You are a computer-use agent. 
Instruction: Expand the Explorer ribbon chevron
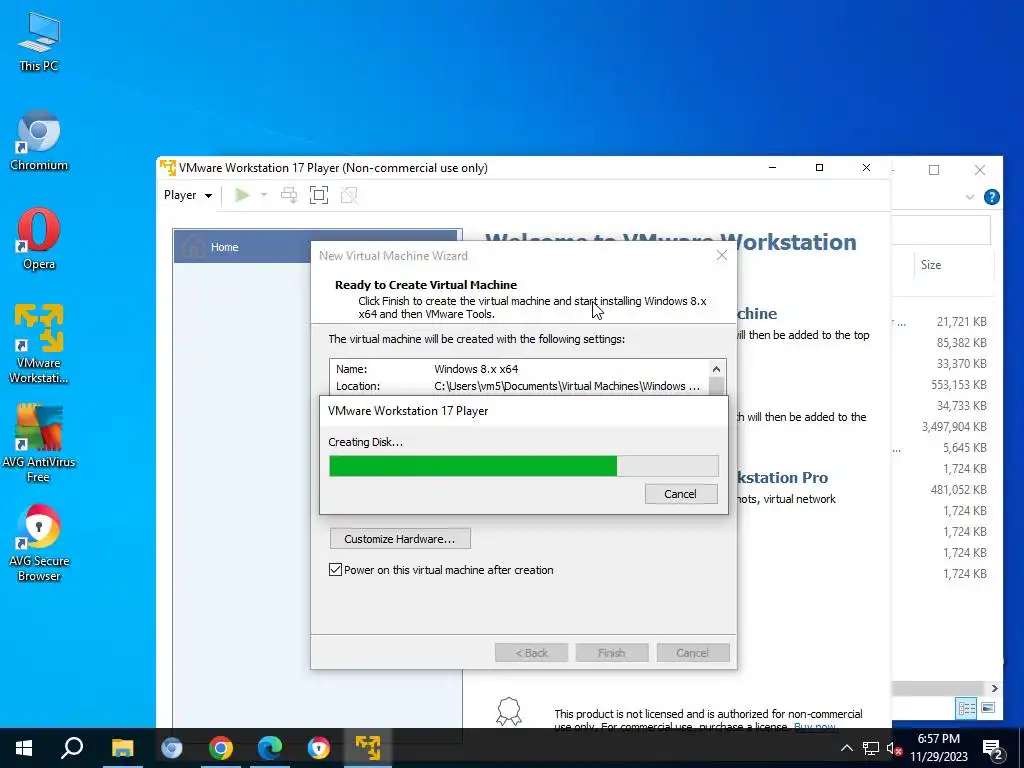click(x=970, y=197)
